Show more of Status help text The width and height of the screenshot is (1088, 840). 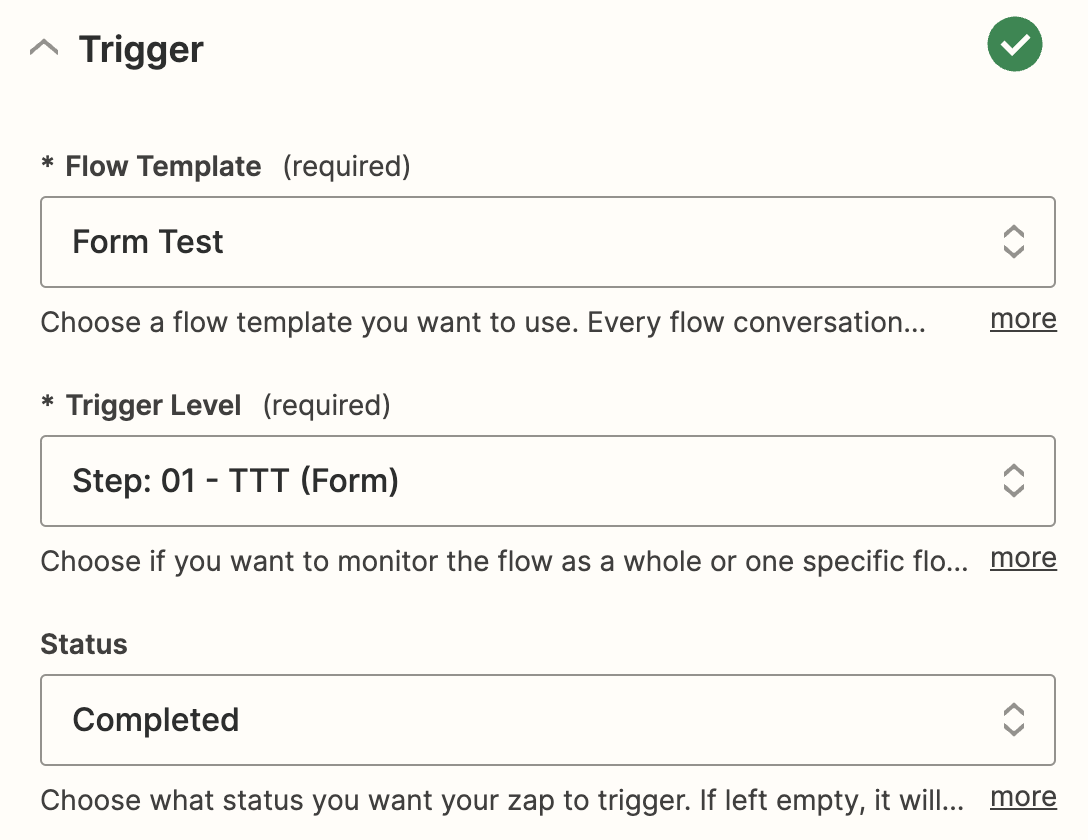(1023, 797)
